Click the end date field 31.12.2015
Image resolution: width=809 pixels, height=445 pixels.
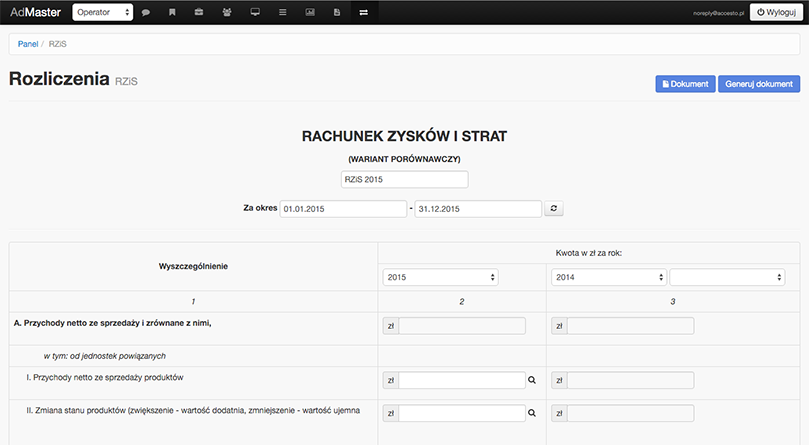[x=478, y=209]
